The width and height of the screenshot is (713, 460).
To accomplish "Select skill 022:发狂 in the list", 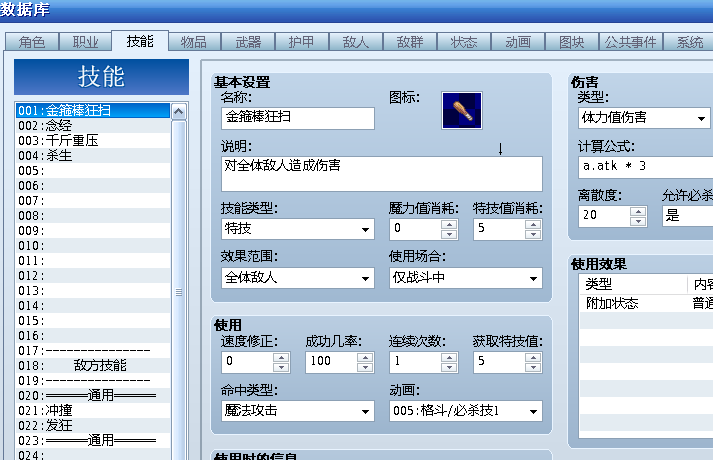I will click(x=93, y=425).
